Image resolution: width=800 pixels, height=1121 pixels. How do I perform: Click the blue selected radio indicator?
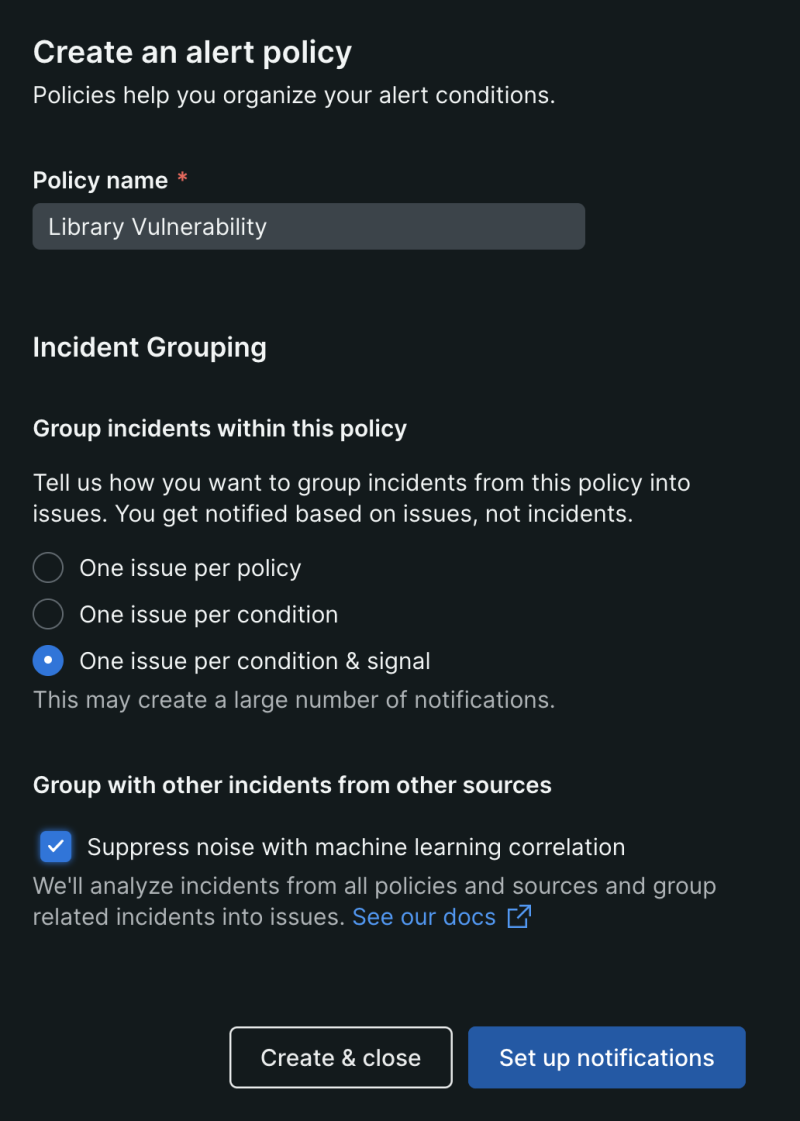48,660
